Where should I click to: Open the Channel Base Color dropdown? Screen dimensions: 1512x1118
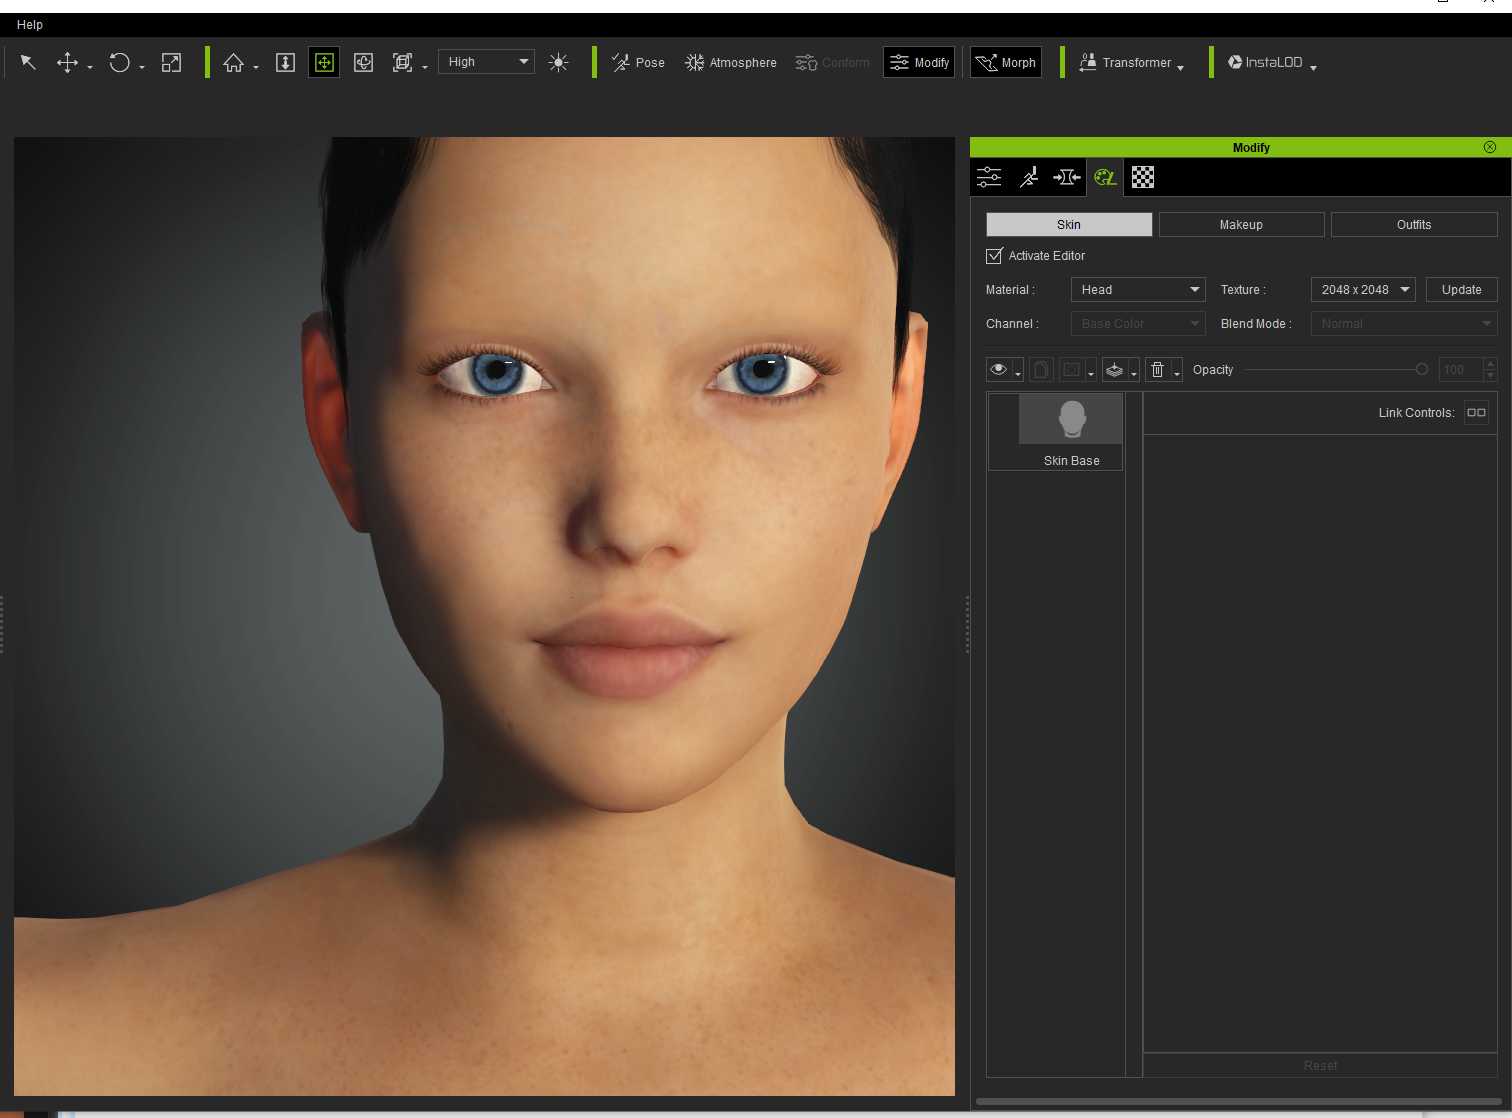coord(1138,324)
